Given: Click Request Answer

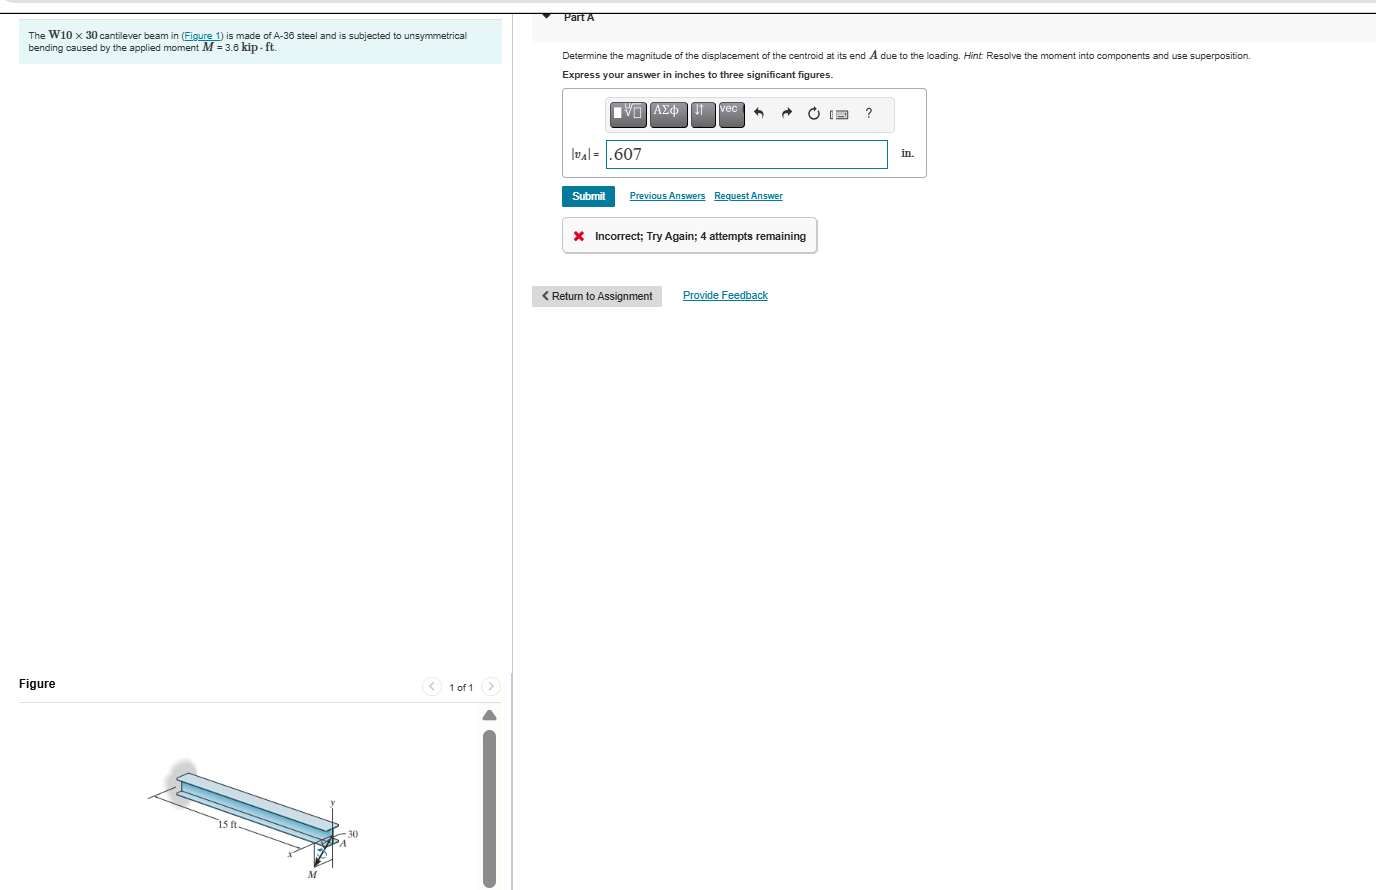Looking at the screenshot, I should 748,195.
